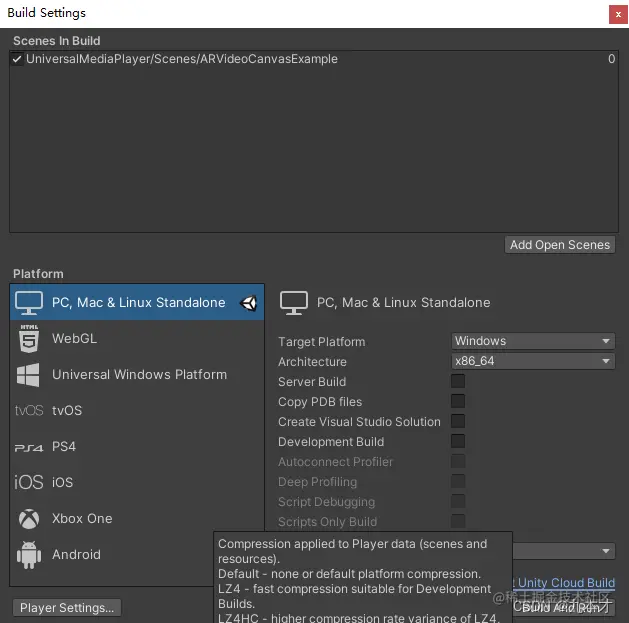Click the Server Build label
This screenshot has height=623, width=629.
pyautogui.click(x=312, y=382)
